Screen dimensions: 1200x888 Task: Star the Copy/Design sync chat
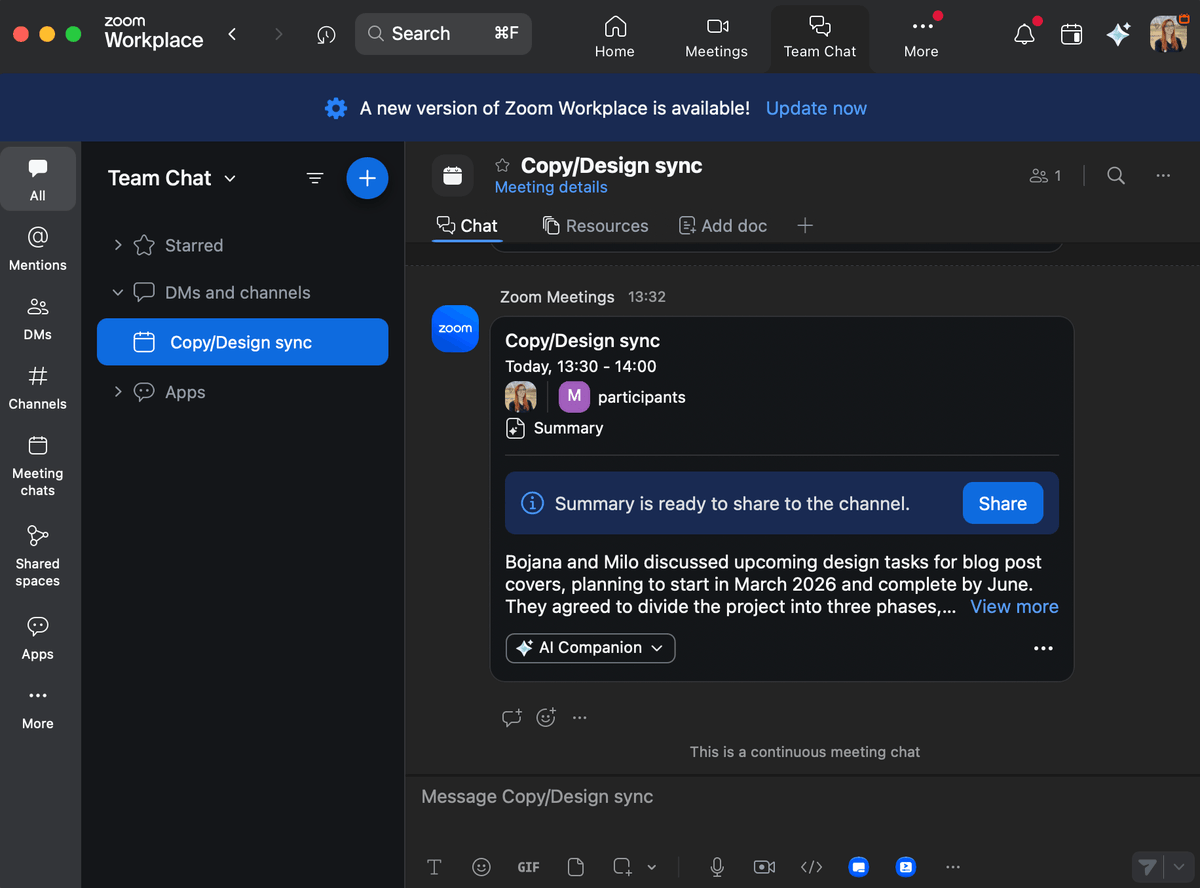click(503, 166)
